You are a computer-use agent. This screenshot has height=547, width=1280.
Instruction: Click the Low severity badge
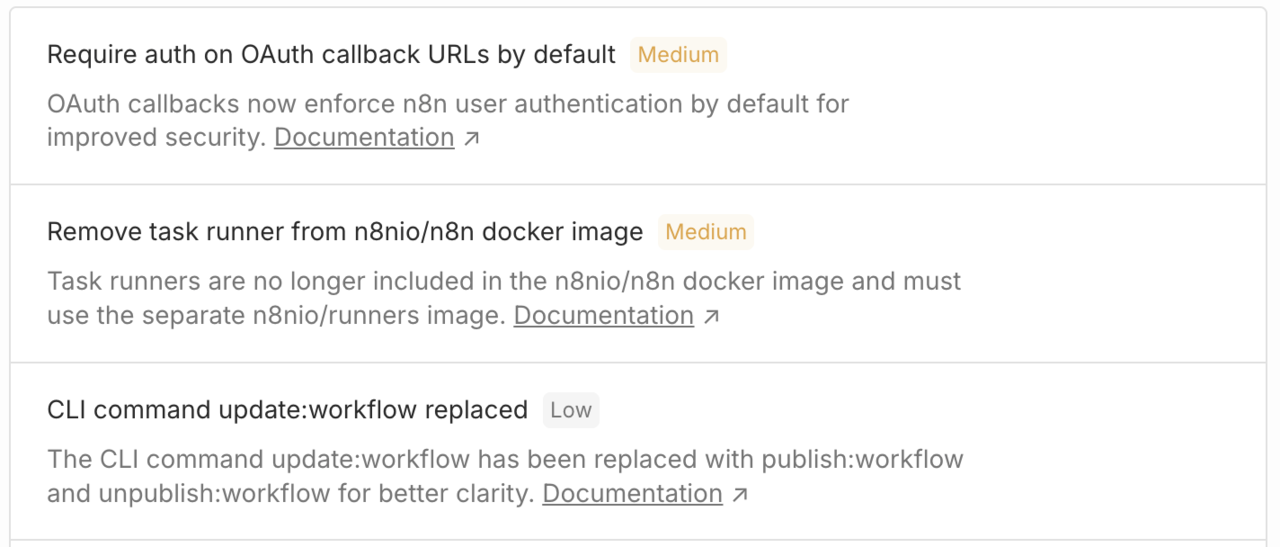(571, 410)
